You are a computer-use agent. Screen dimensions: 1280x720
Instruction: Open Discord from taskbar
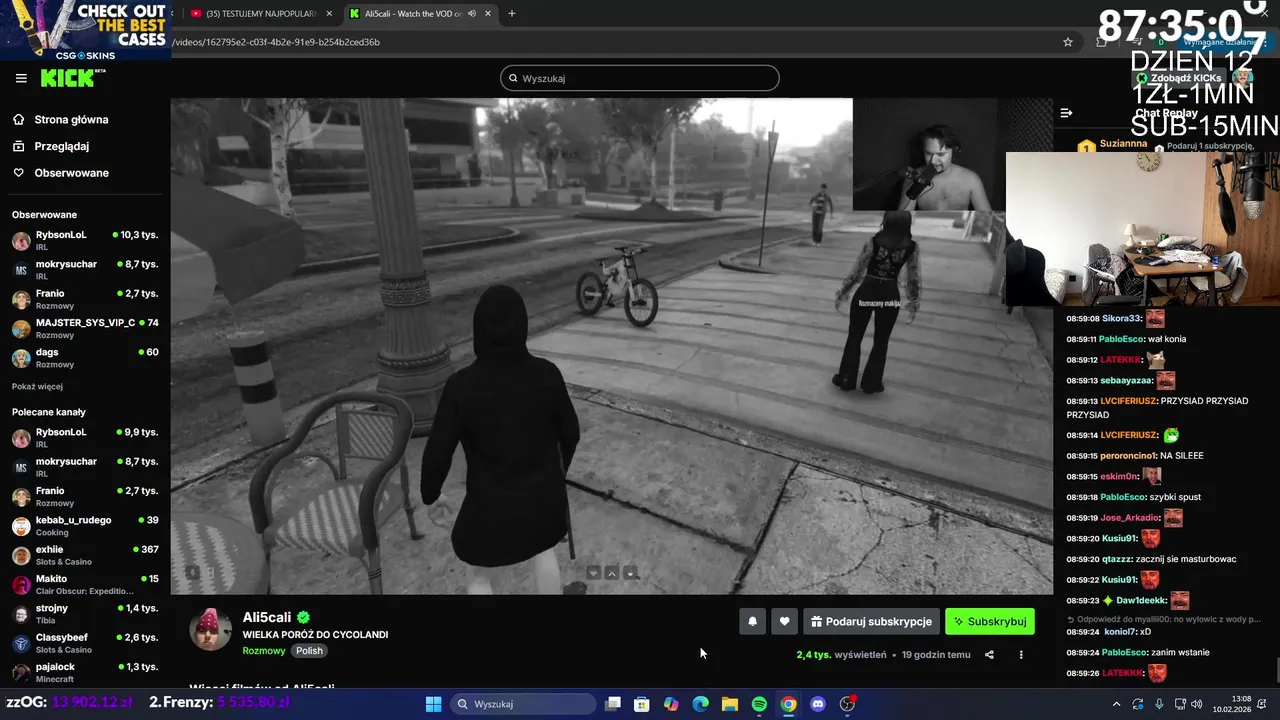point(818,704)
